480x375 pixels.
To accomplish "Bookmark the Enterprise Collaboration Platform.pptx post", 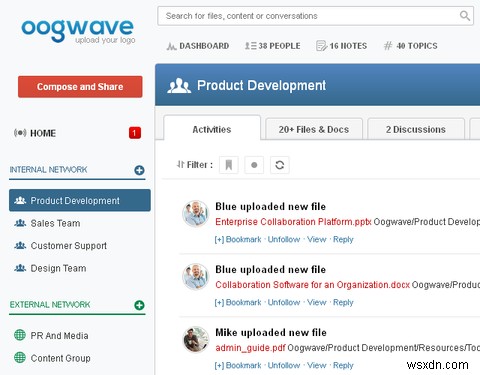I will click(x=238, y=239).
